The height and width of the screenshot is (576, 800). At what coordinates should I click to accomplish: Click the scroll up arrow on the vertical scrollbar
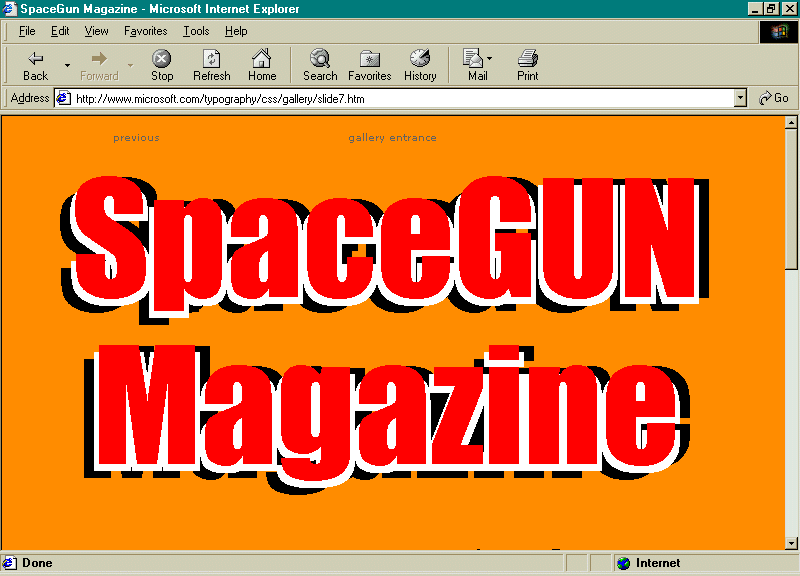coord(791,122)
